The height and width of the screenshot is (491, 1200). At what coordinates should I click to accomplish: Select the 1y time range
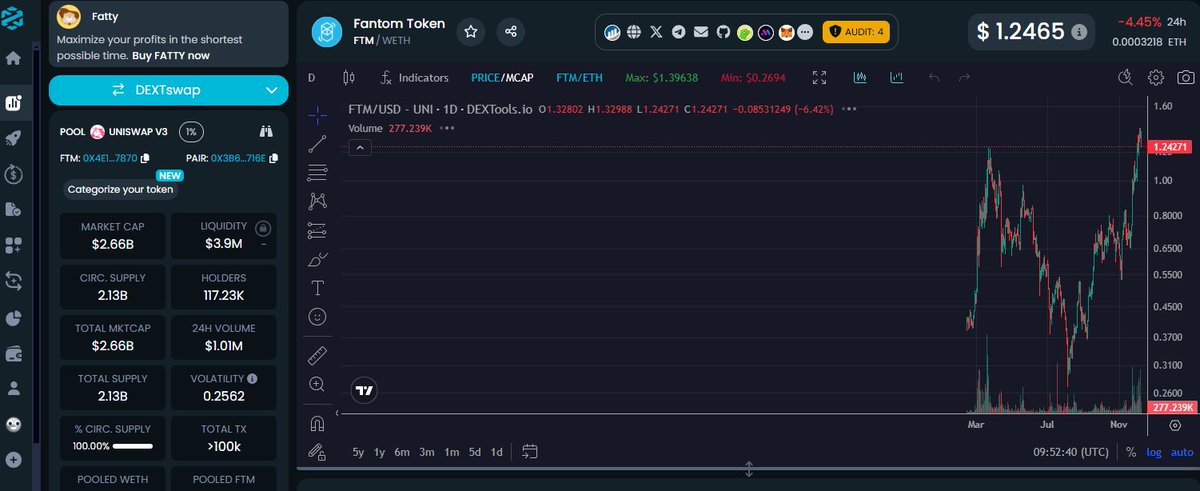pyautogui.click(x=379, y=452)
